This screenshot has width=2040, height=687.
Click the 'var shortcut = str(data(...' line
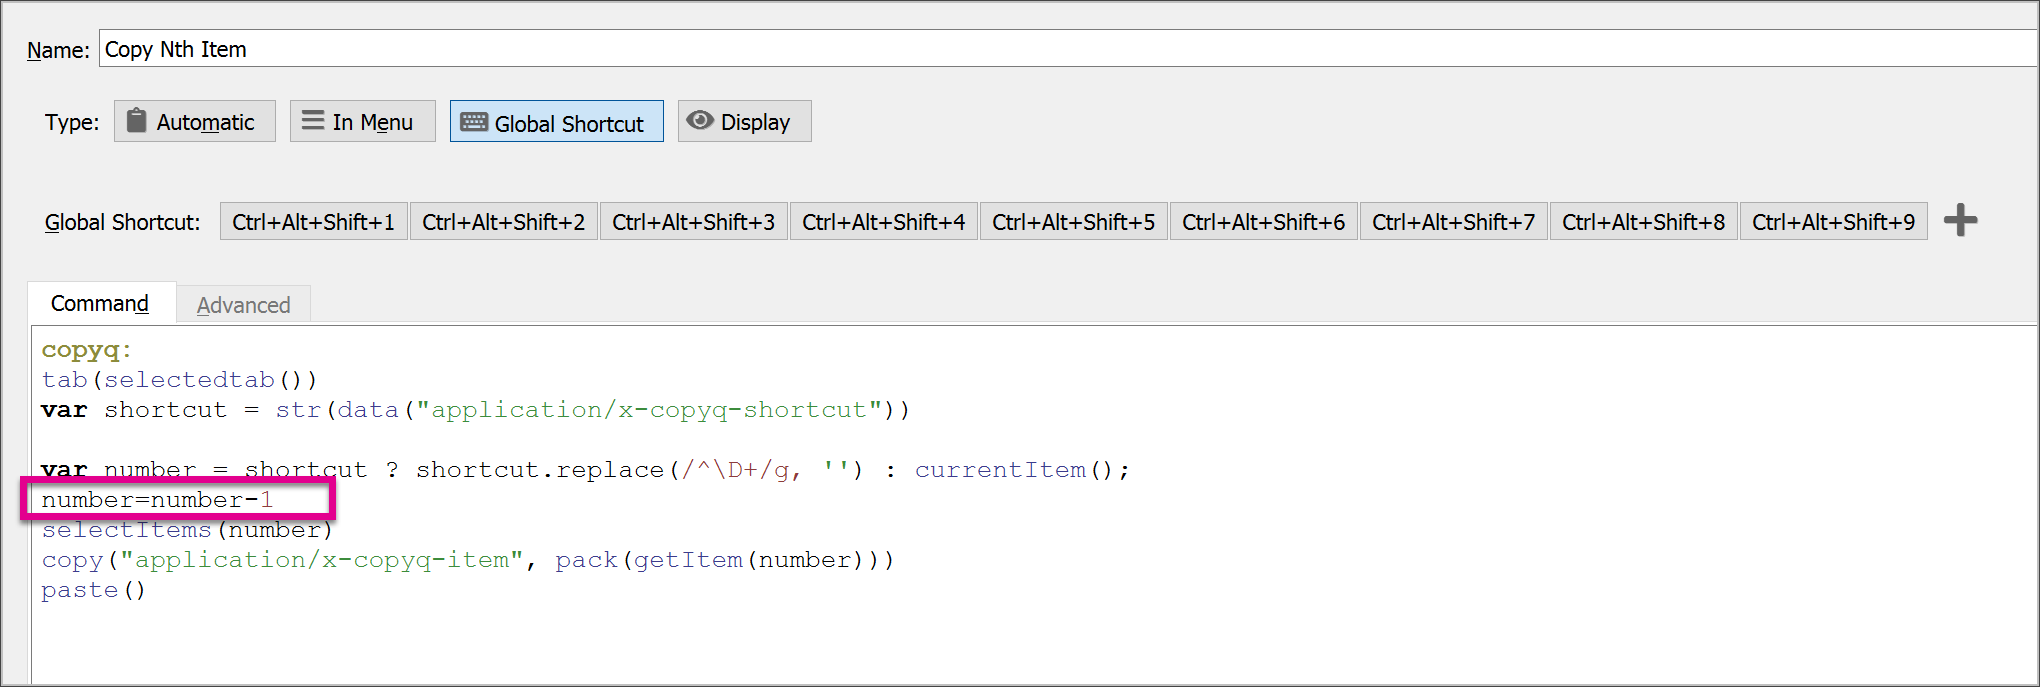tap(475, 410)
